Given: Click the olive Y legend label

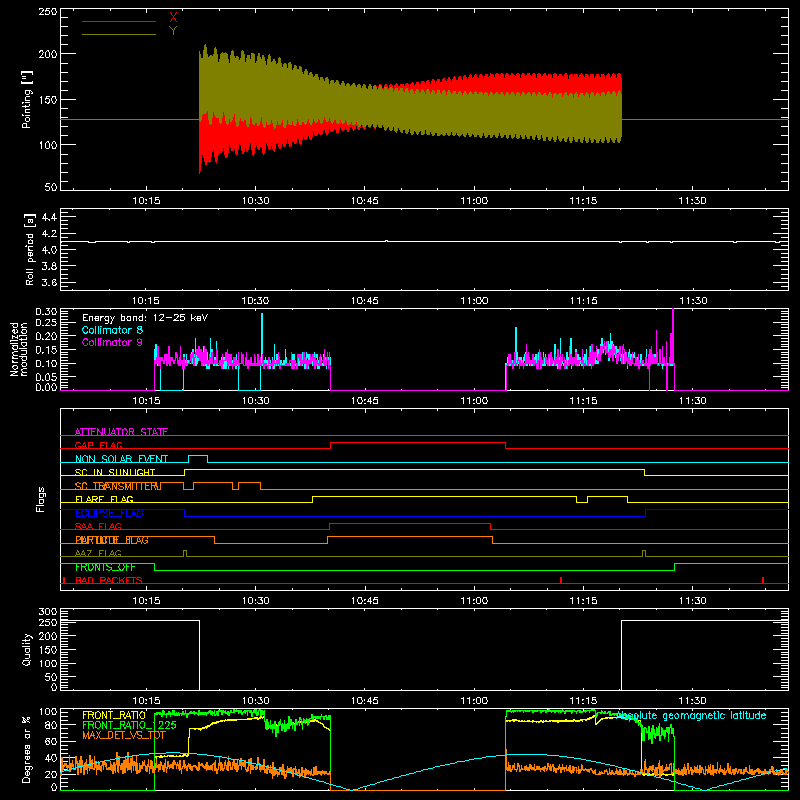Looking at the screenshot, I should (x=173, y=31).
